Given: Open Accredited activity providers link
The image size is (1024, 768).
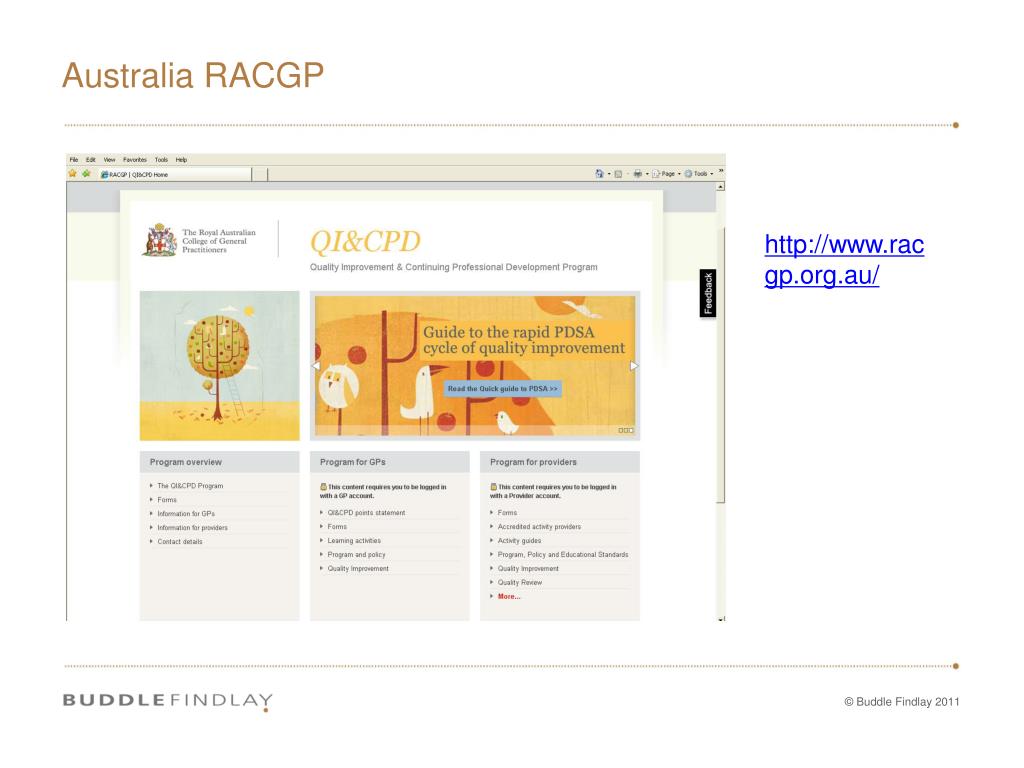Looking at the screenshot, I should coord(539,526).
